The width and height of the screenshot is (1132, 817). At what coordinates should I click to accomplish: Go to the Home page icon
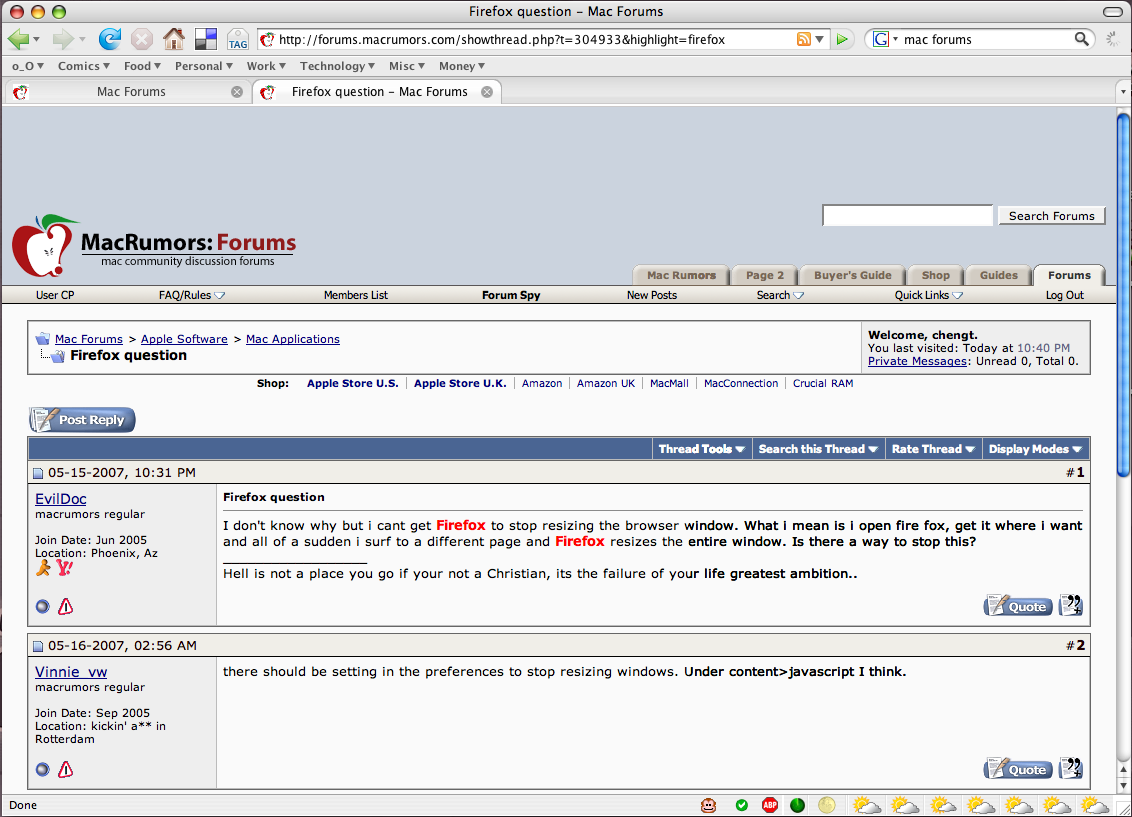(173, 39)
